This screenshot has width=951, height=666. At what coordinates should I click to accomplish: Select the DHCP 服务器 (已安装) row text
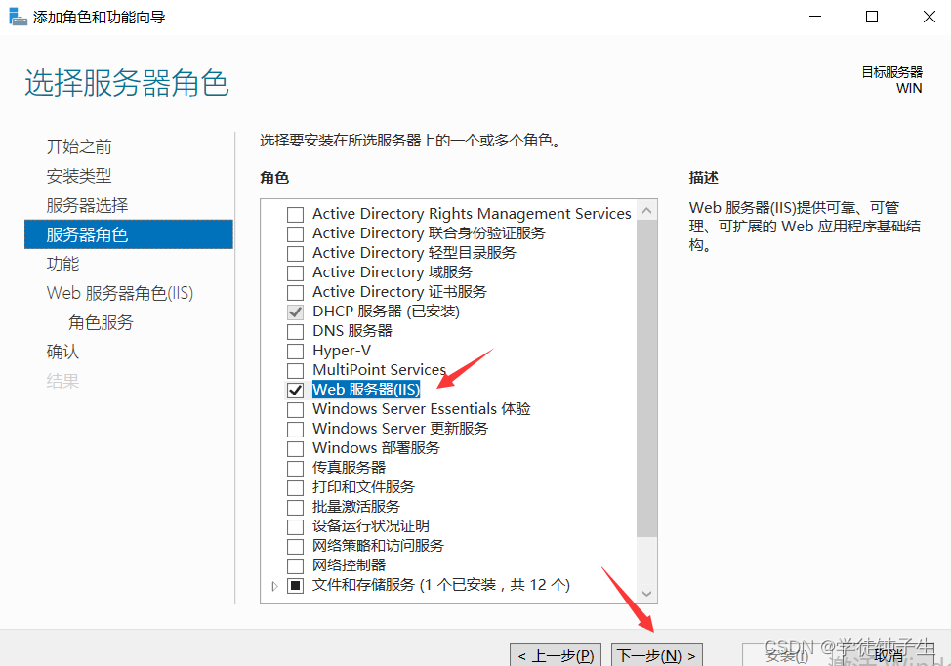(386, 311)
